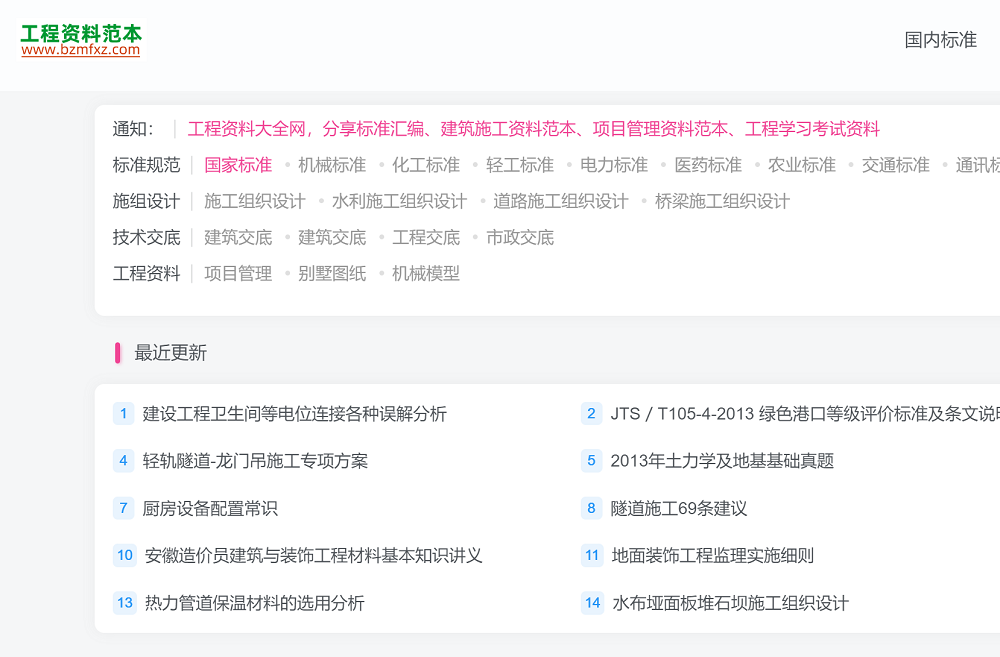1000x657 pixels.
Task: Open 项目管理 under 工程资料
Action: 238,273
